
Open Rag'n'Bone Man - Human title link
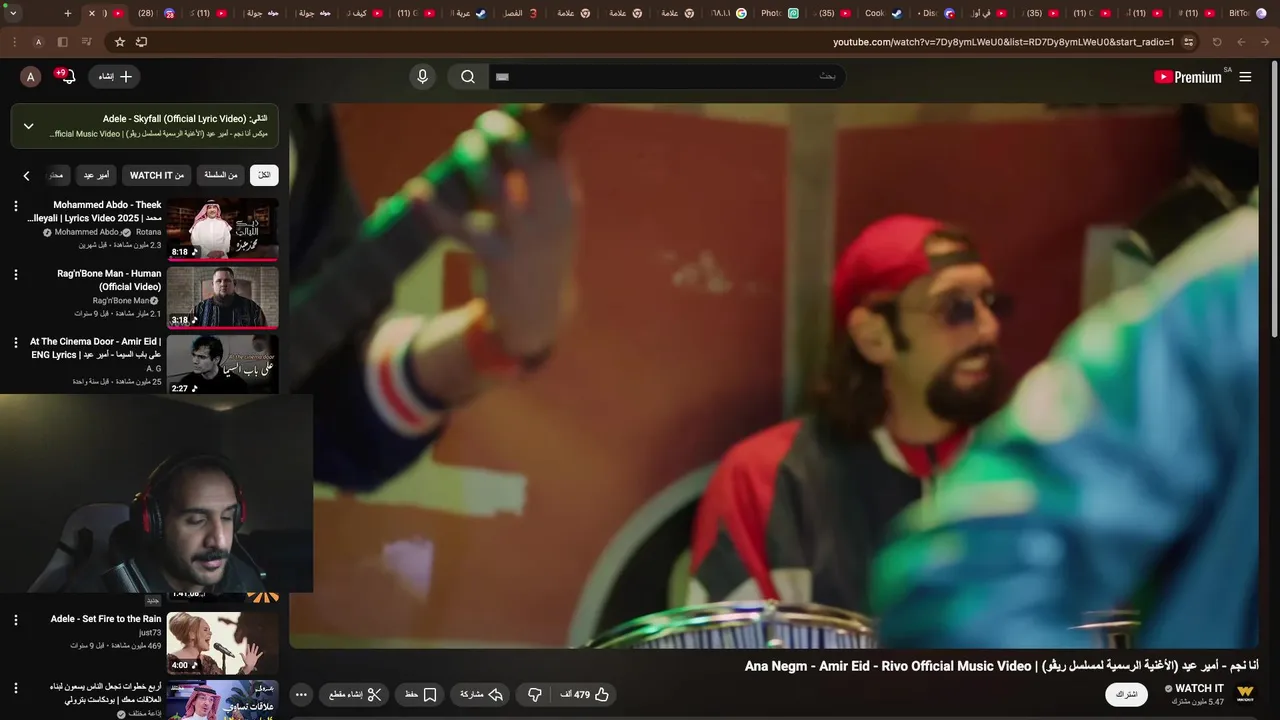(109, 280)
